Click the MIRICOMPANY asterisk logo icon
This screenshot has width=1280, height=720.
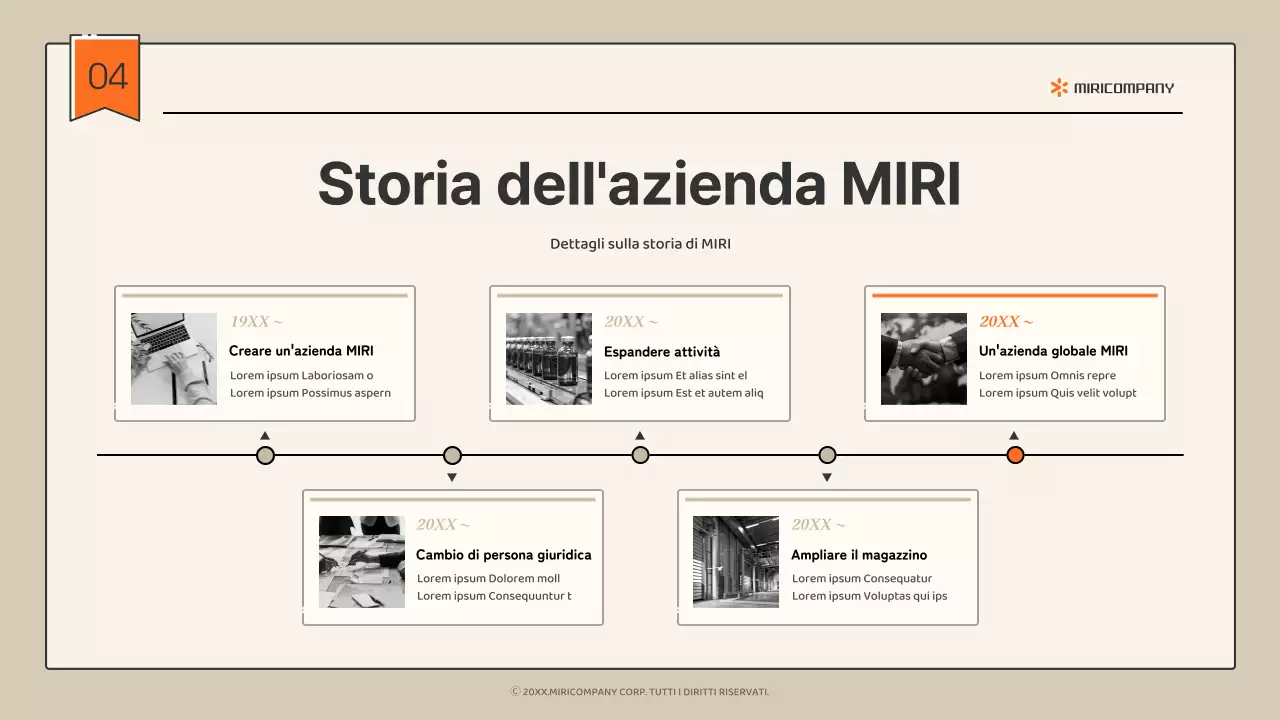(x=1056, y=87)
